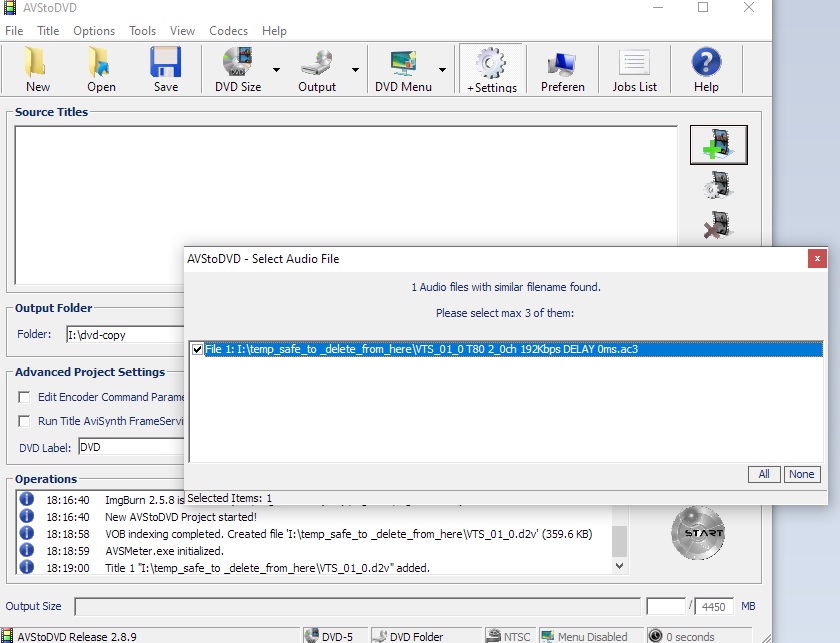Viewport: 840px width, 643px height.
Task: Edit title settings with the film gear icon
Action: (718, 185)
